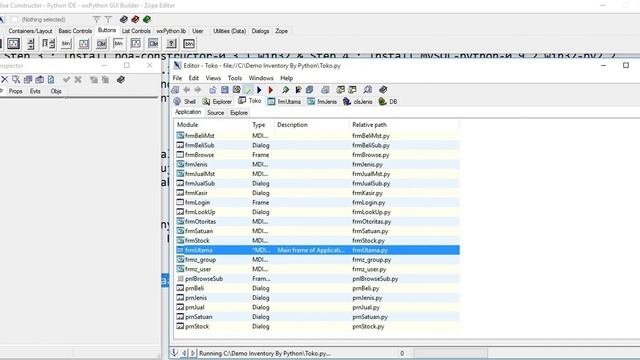Open the Objs tab in Inspector
The height and width of the screenshot is (360, 640).
pos(56,91)
